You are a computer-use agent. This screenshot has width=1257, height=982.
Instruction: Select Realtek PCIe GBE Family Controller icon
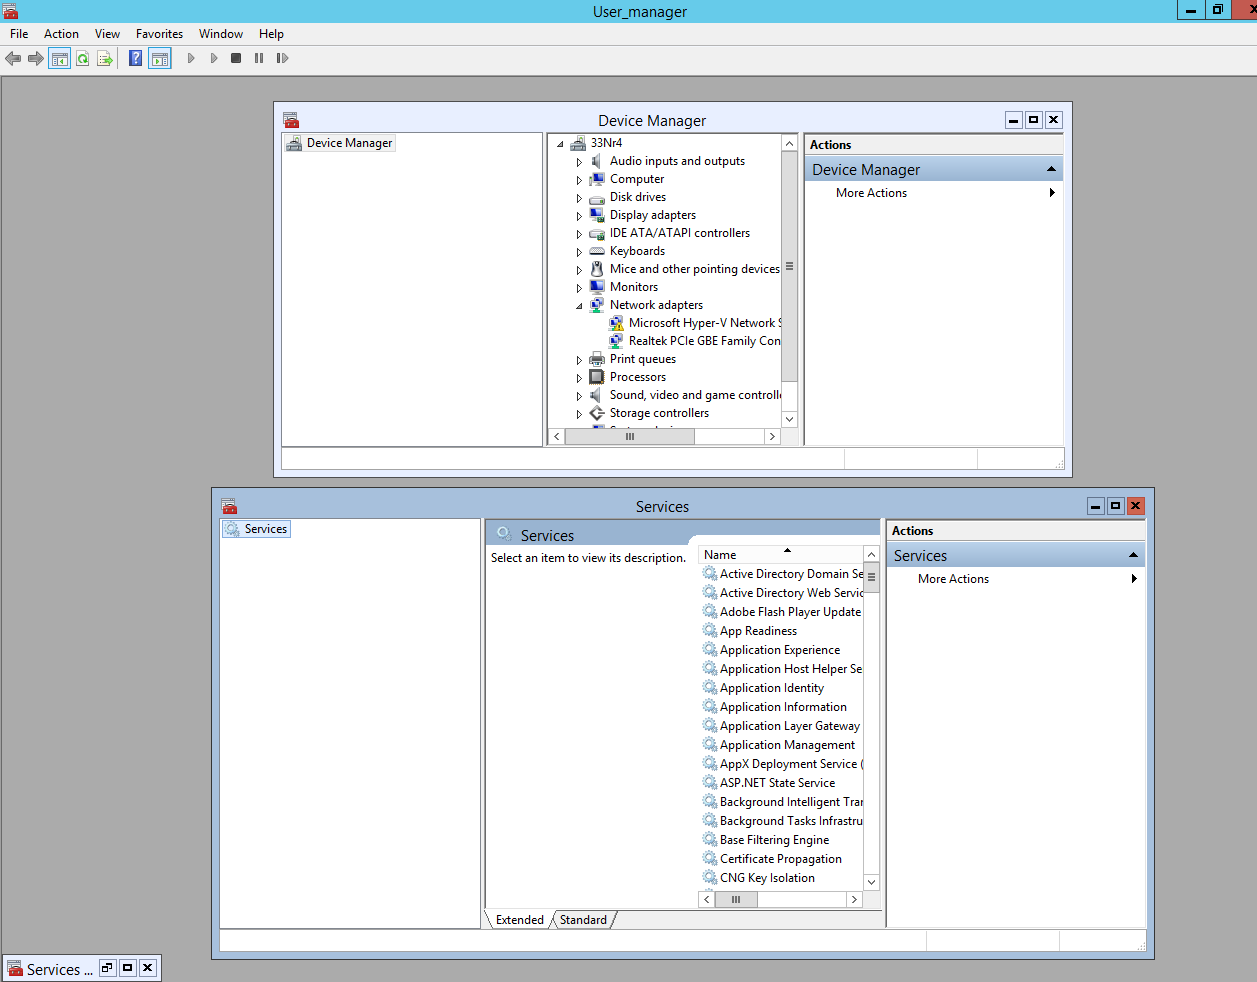click(616, 341)
